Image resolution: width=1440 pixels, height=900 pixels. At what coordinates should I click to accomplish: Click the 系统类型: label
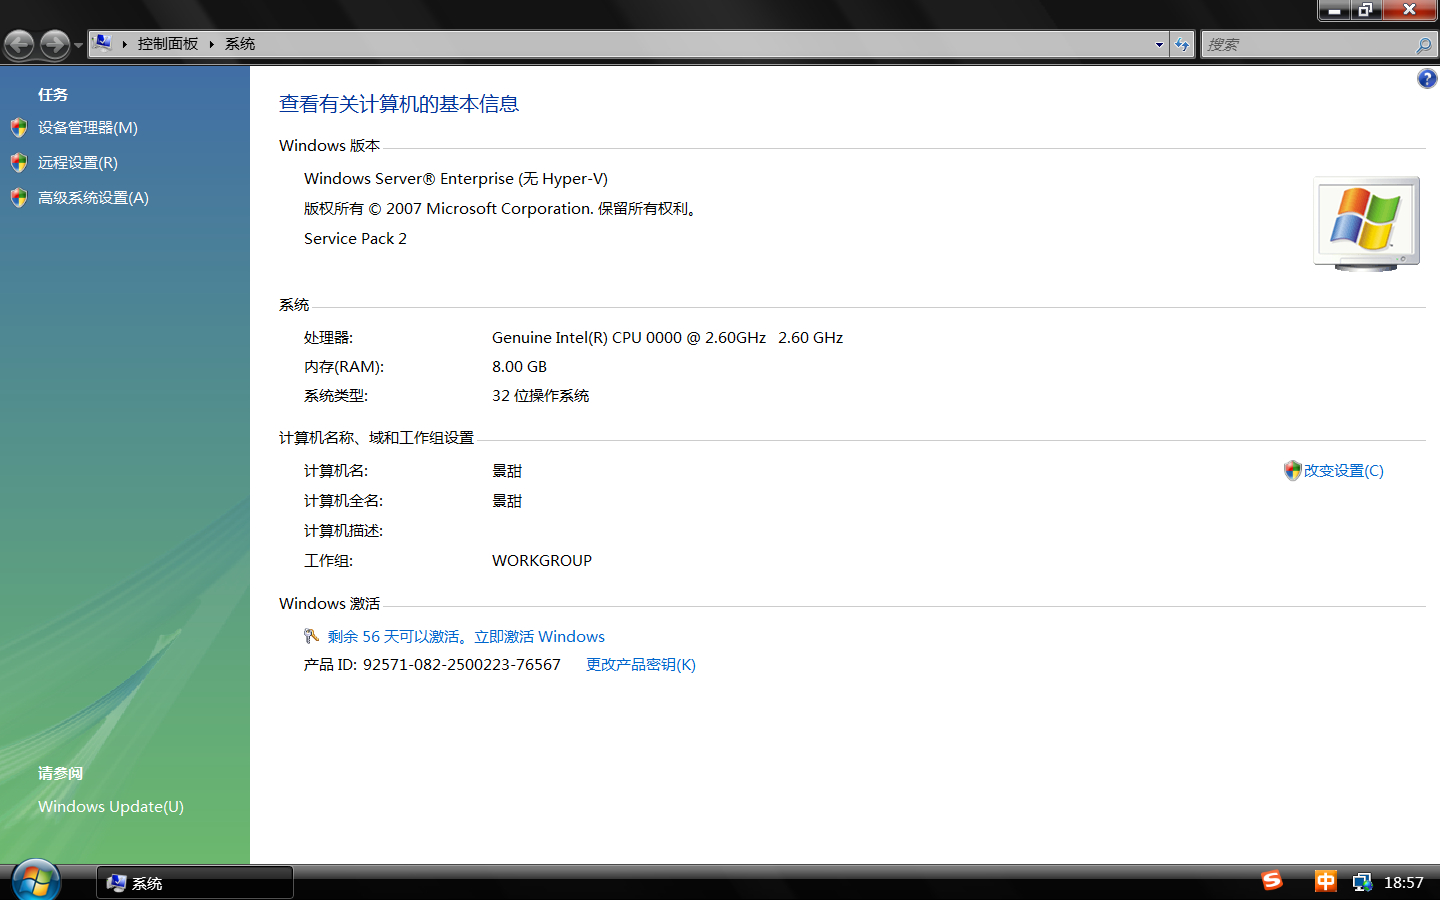336,396
